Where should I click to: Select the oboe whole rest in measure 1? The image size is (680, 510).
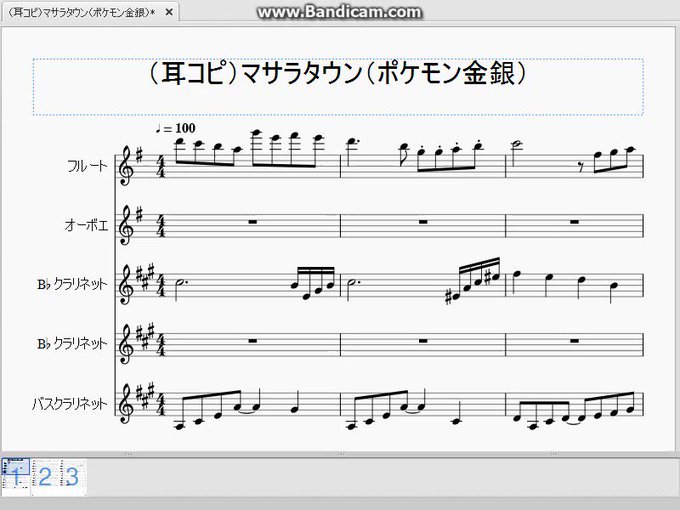click(253, 222)
